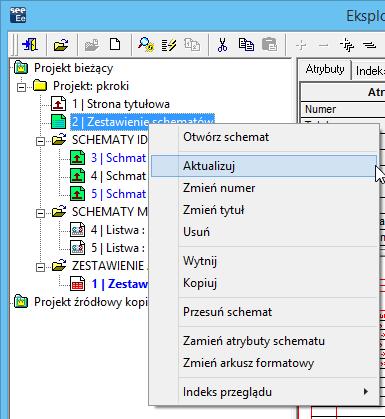This screenshot has width=385, height=419.
Task: Select Zmień tytuł menu entry
Action: [x=264, y=210]
